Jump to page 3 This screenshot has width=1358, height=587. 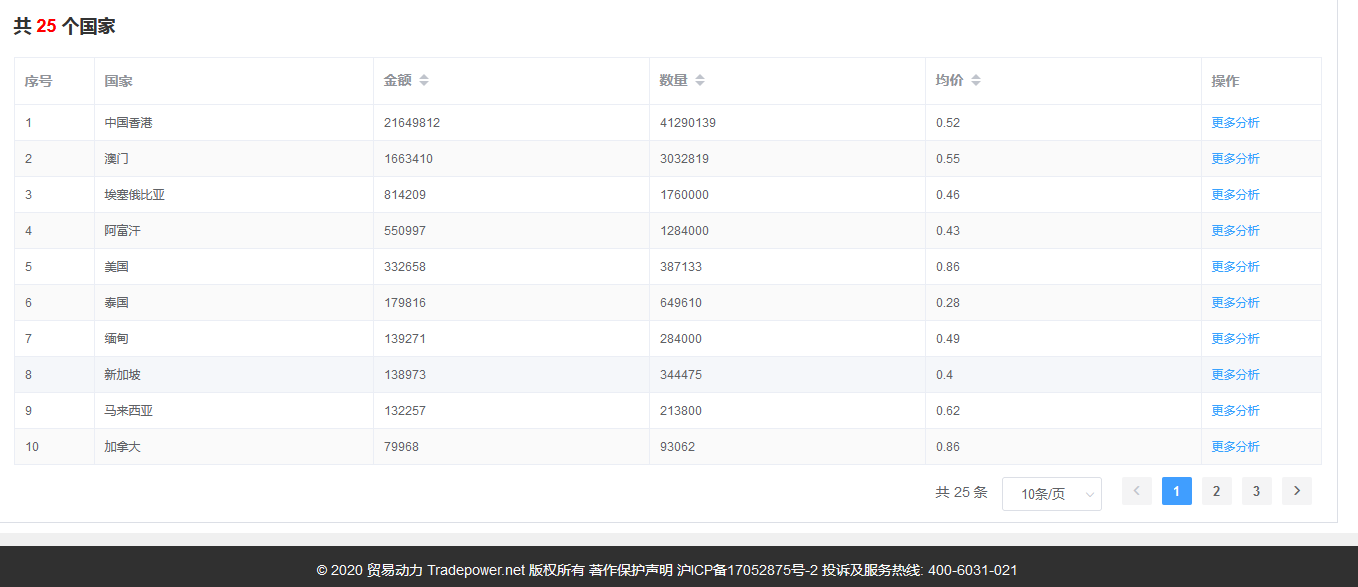point(1256,491)
